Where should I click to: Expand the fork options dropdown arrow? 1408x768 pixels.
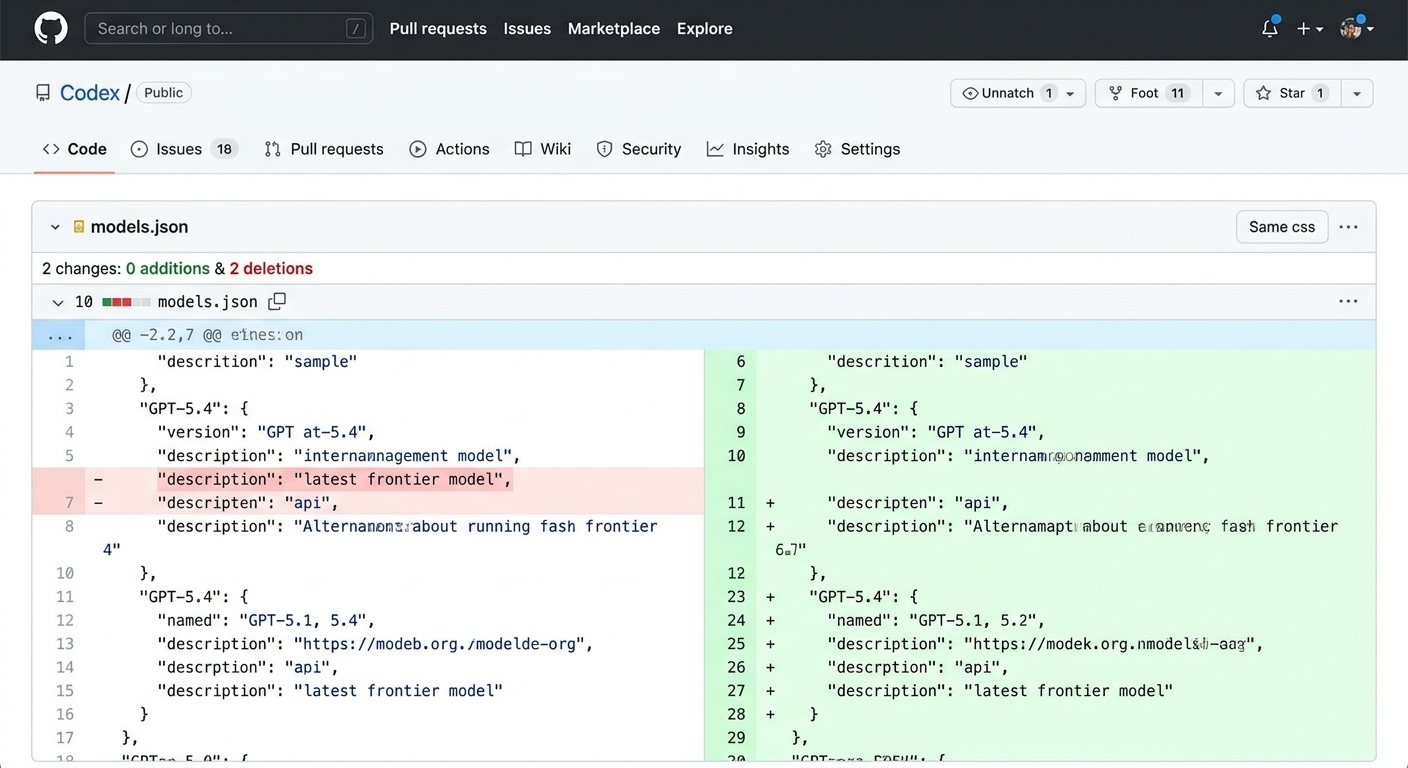coord(1218,93)
